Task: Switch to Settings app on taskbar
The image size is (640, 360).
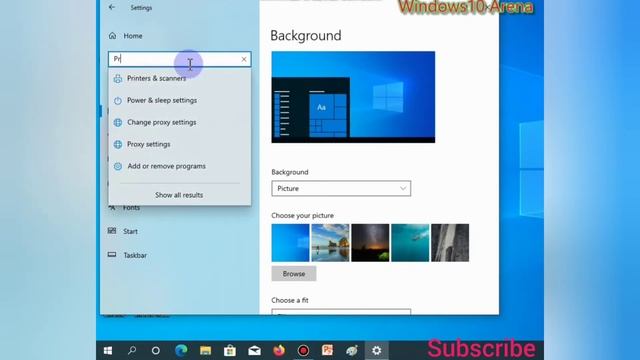Action: [x=376, y=351]
